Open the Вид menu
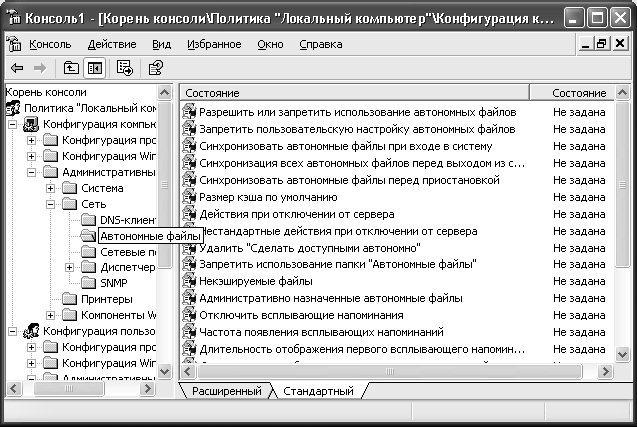Image resolution: width=637 pixels, height=427 pixels. coord(161,44)
